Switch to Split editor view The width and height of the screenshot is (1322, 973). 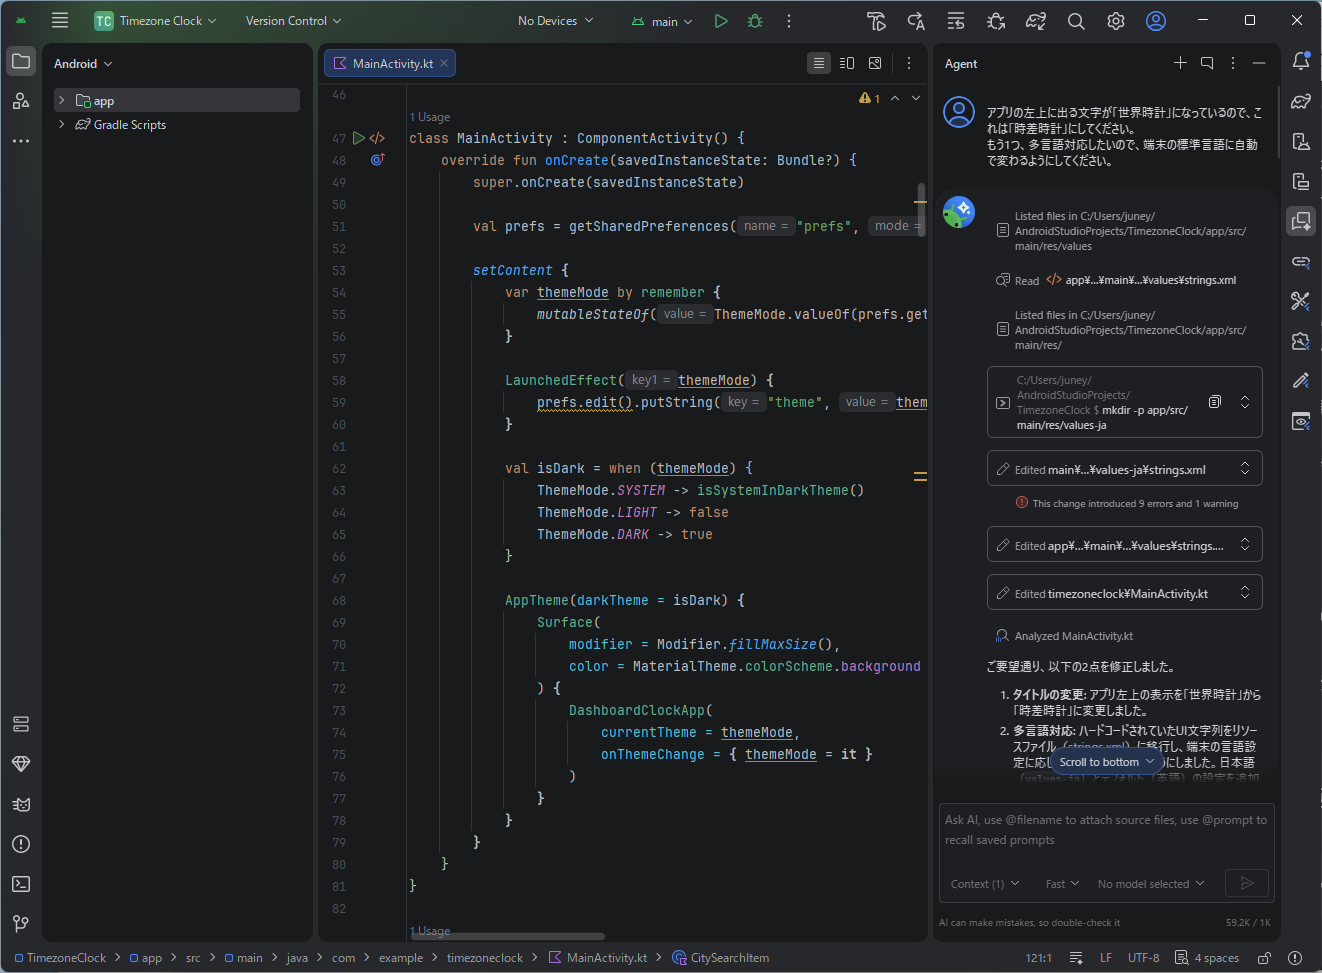click(x=847, y=63)
